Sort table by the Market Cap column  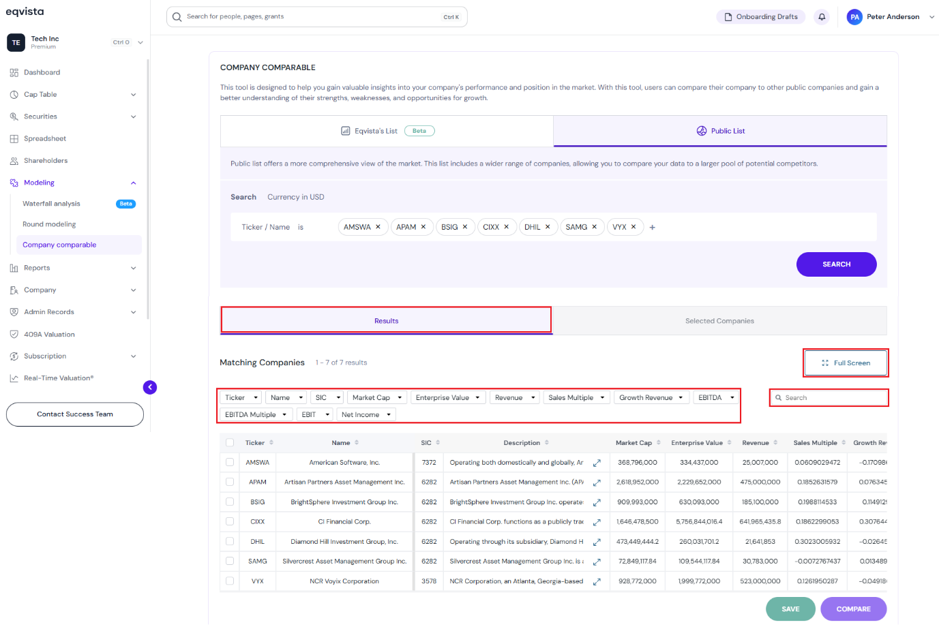click(x=658, y=443)
